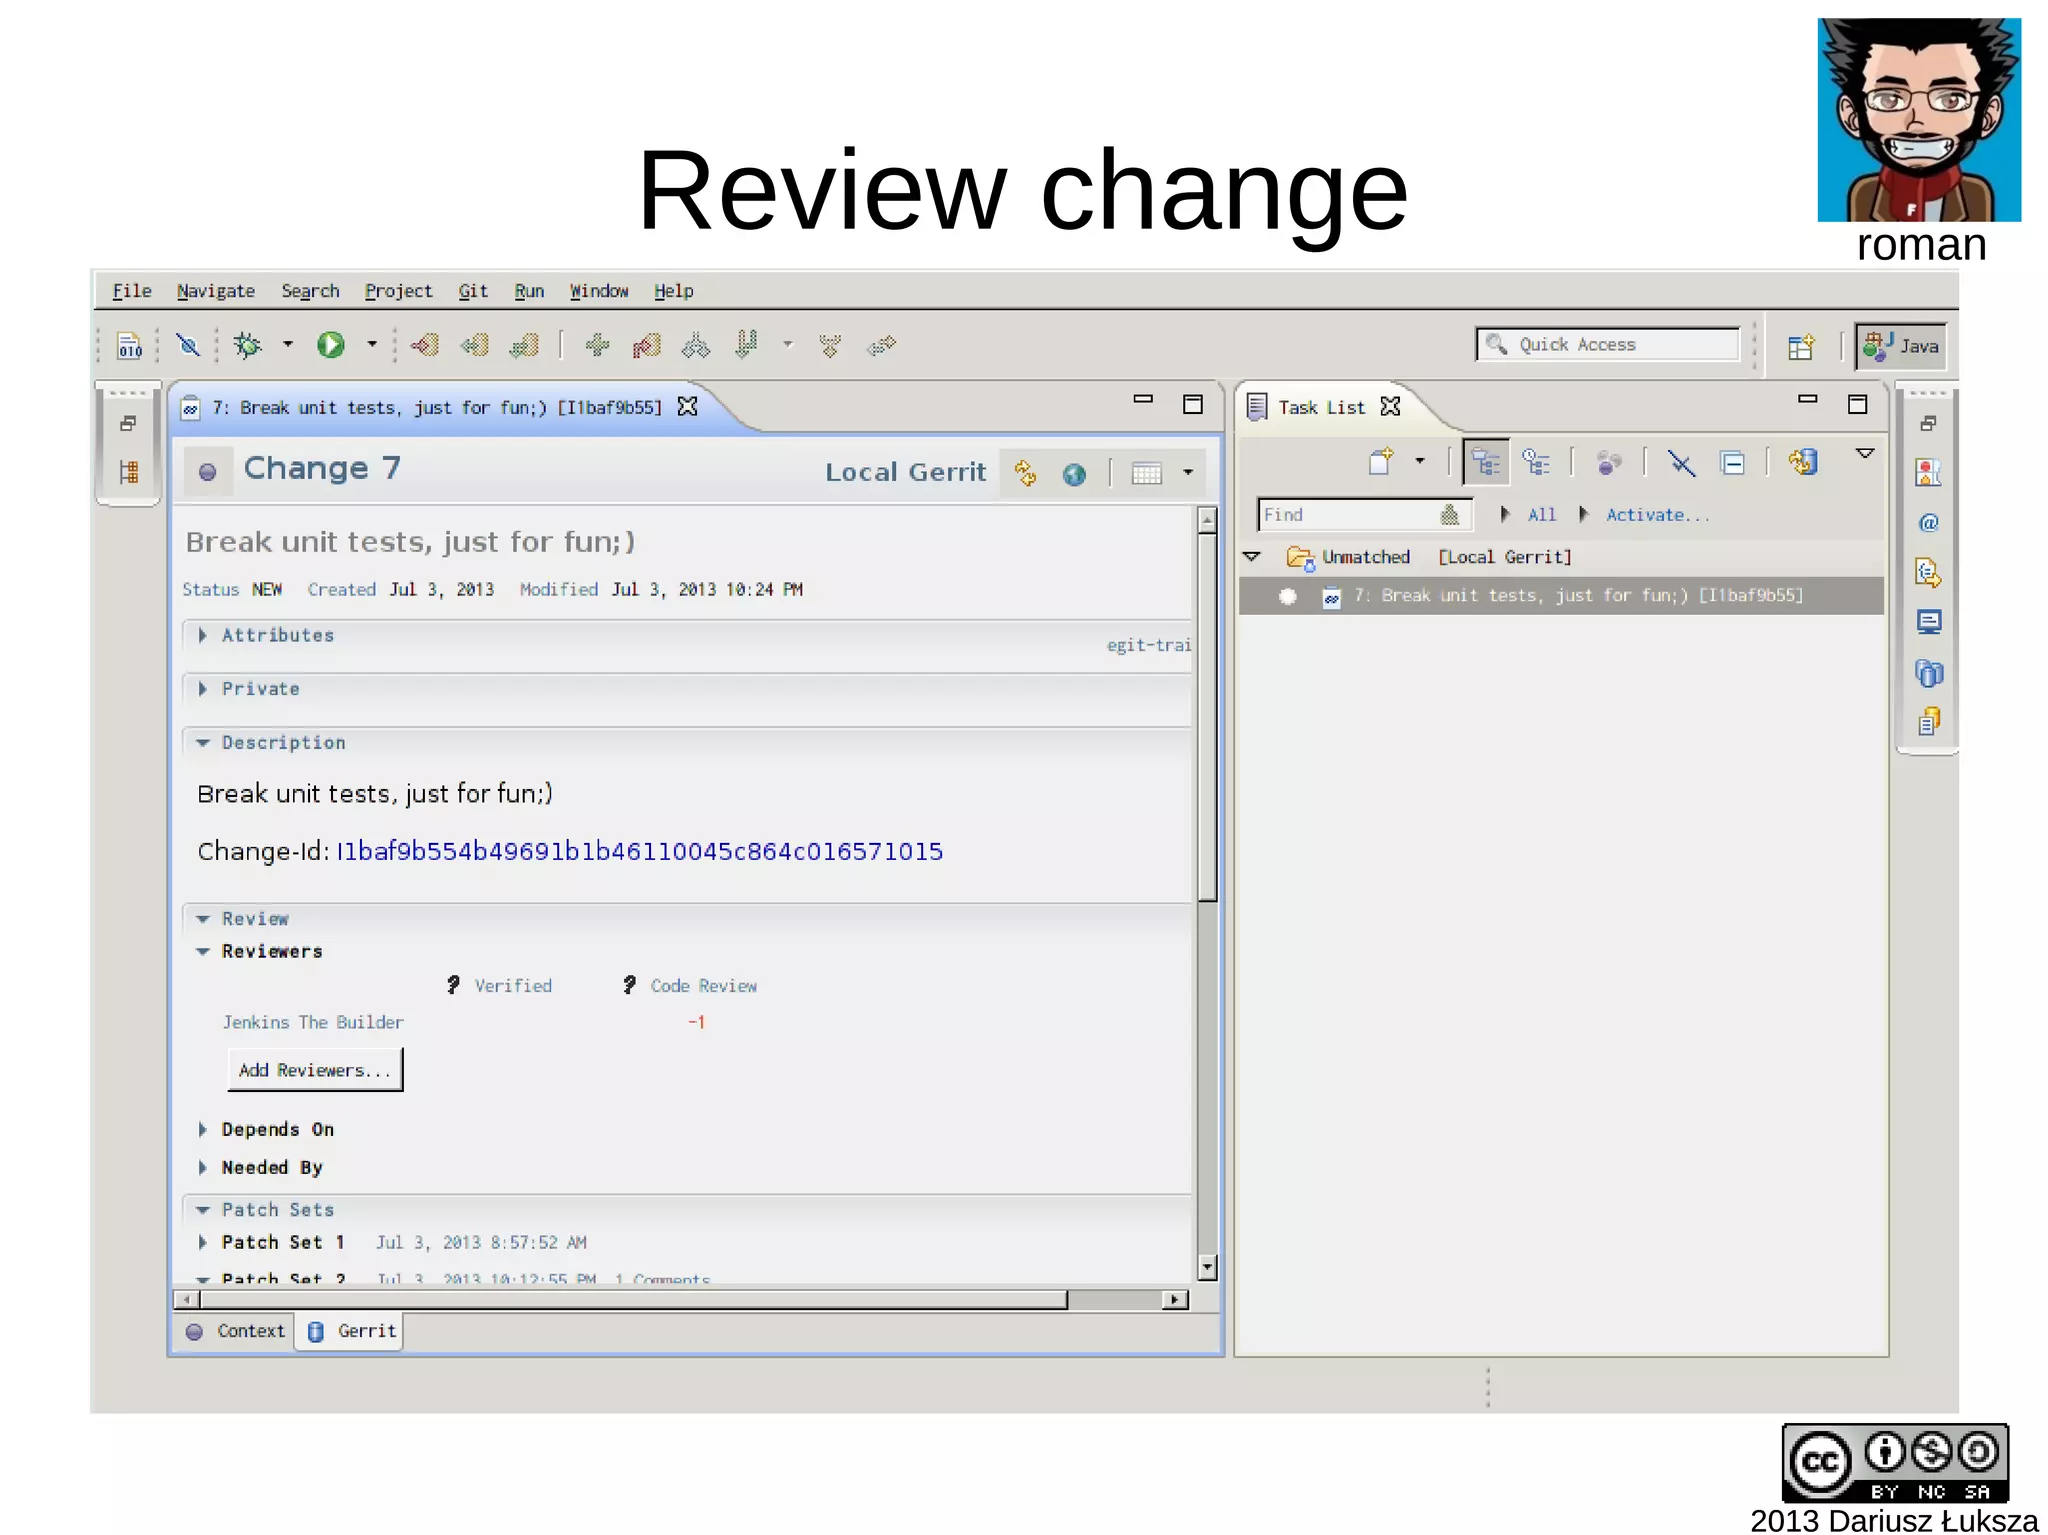Image resolution: width=2048 pixels, height=1535 pixels.
Task: Click the Debug bug icon in toolbar
Action: coord(247,345)
